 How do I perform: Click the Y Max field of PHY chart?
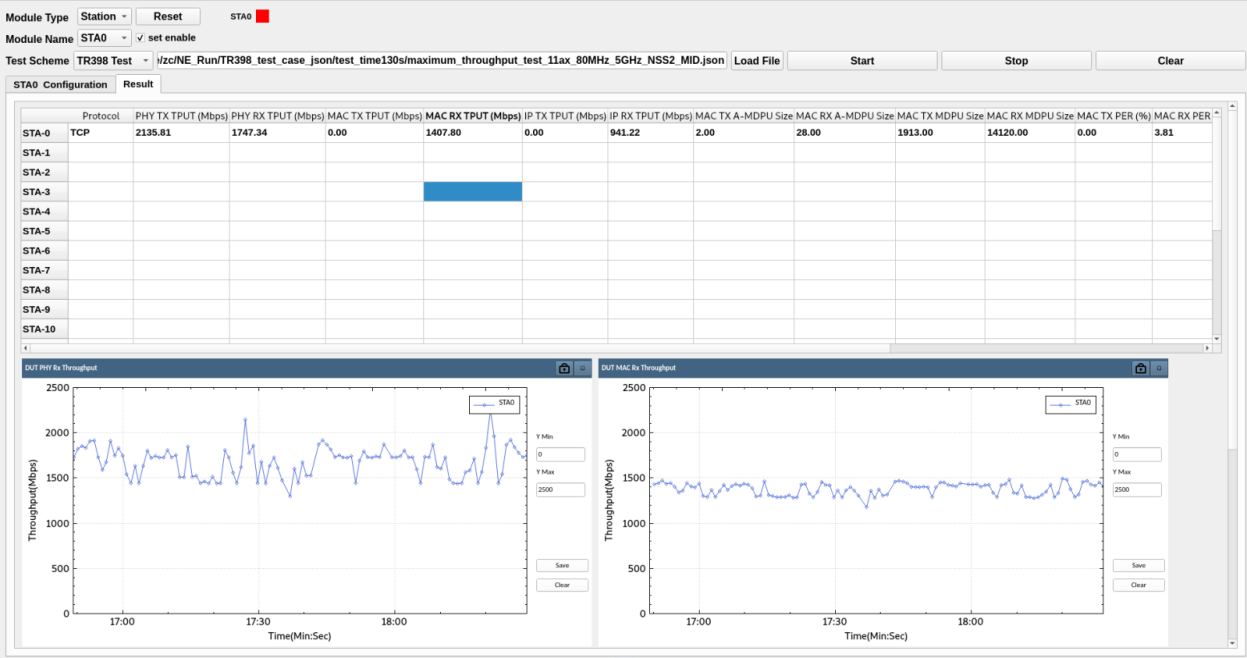tap(560, 490)
